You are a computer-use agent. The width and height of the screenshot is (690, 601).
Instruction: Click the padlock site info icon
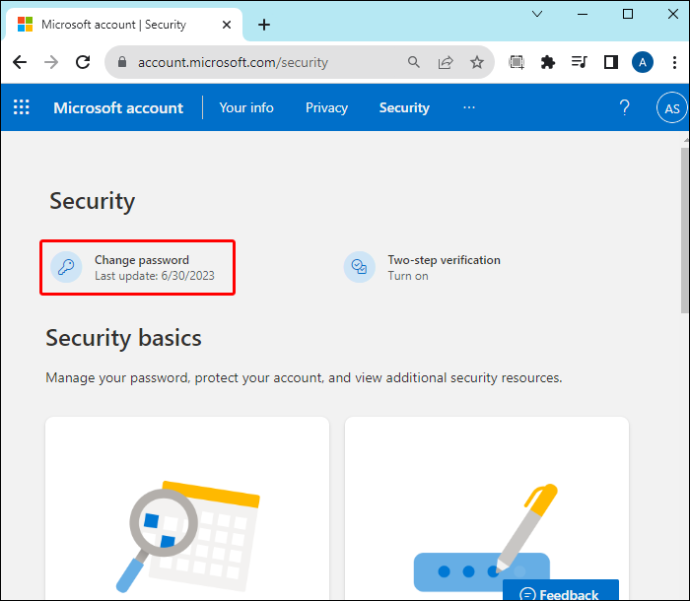pos(122,62)
